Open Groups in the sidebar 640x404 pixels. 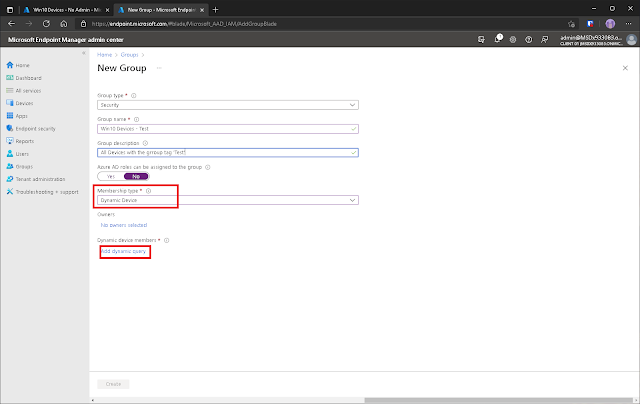[x=19, y=166]
